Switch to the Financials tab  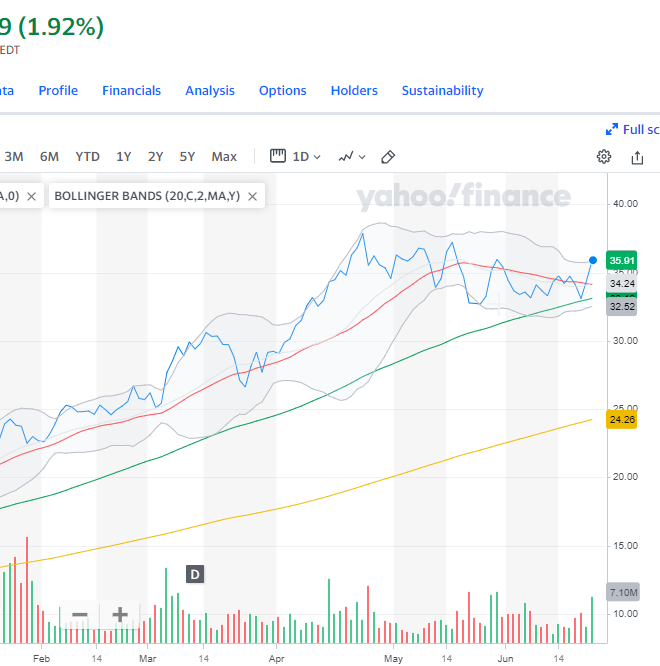131,90
